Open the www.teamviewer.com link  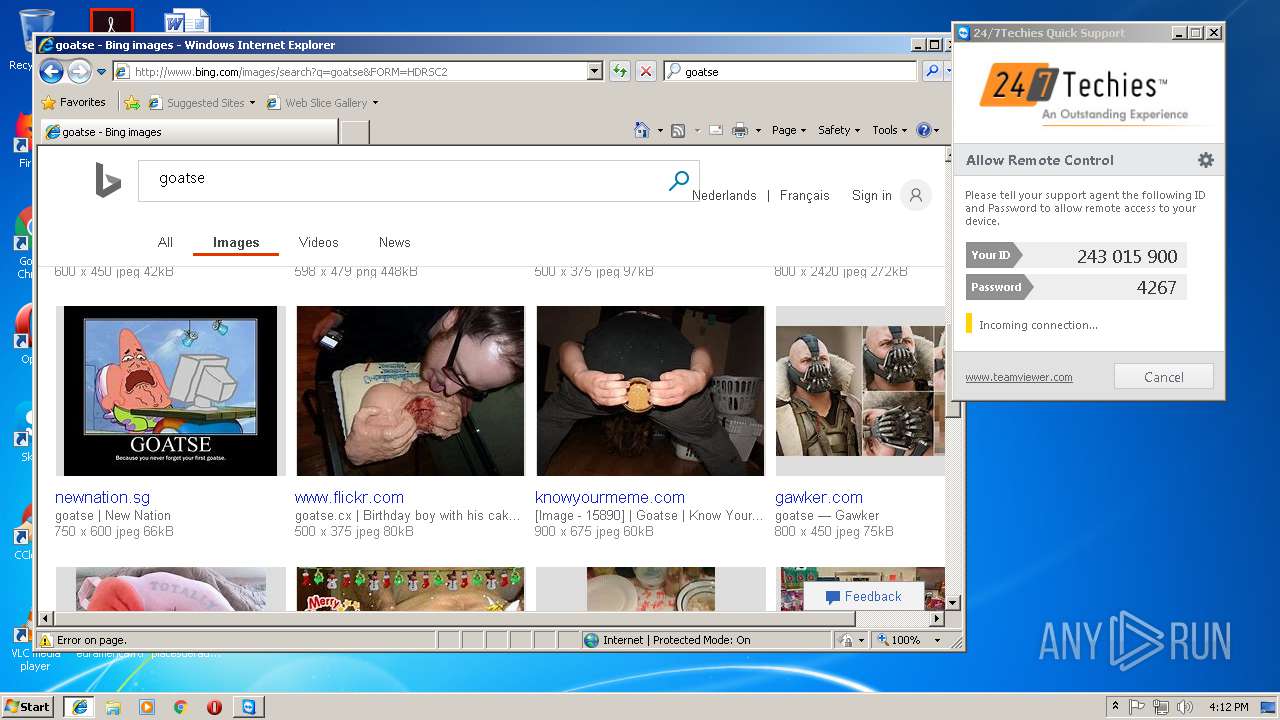pos(1019,377)
